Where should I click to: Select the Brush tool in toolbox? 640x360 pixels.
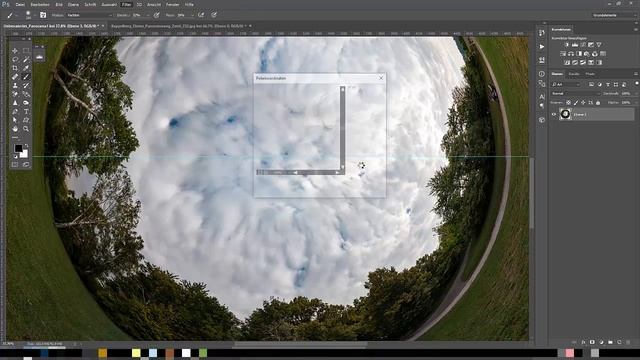(x=26, y=77)
